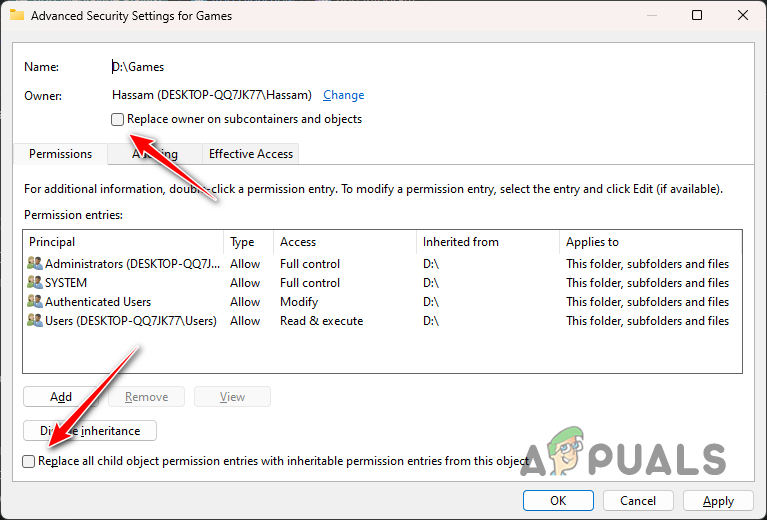Click the Administrators group icon

tap(35, 263)
